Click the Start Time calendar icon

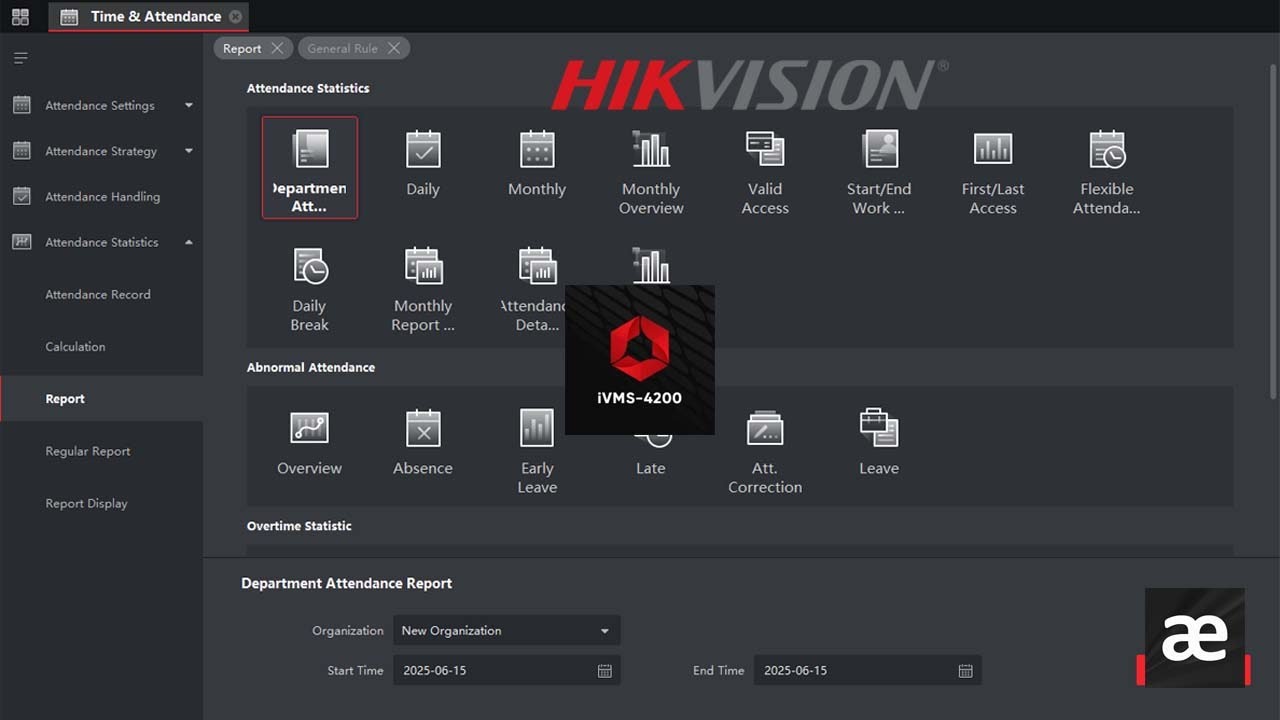point(605,671)
